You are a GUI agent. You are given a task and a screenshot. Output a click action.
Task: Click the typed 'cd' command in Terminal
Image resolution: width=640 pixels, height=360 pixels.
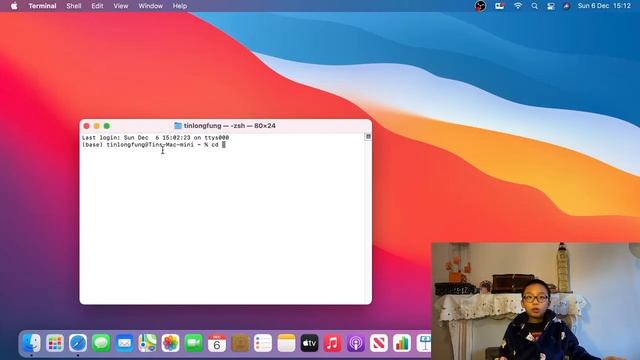(x=215, y=145)
